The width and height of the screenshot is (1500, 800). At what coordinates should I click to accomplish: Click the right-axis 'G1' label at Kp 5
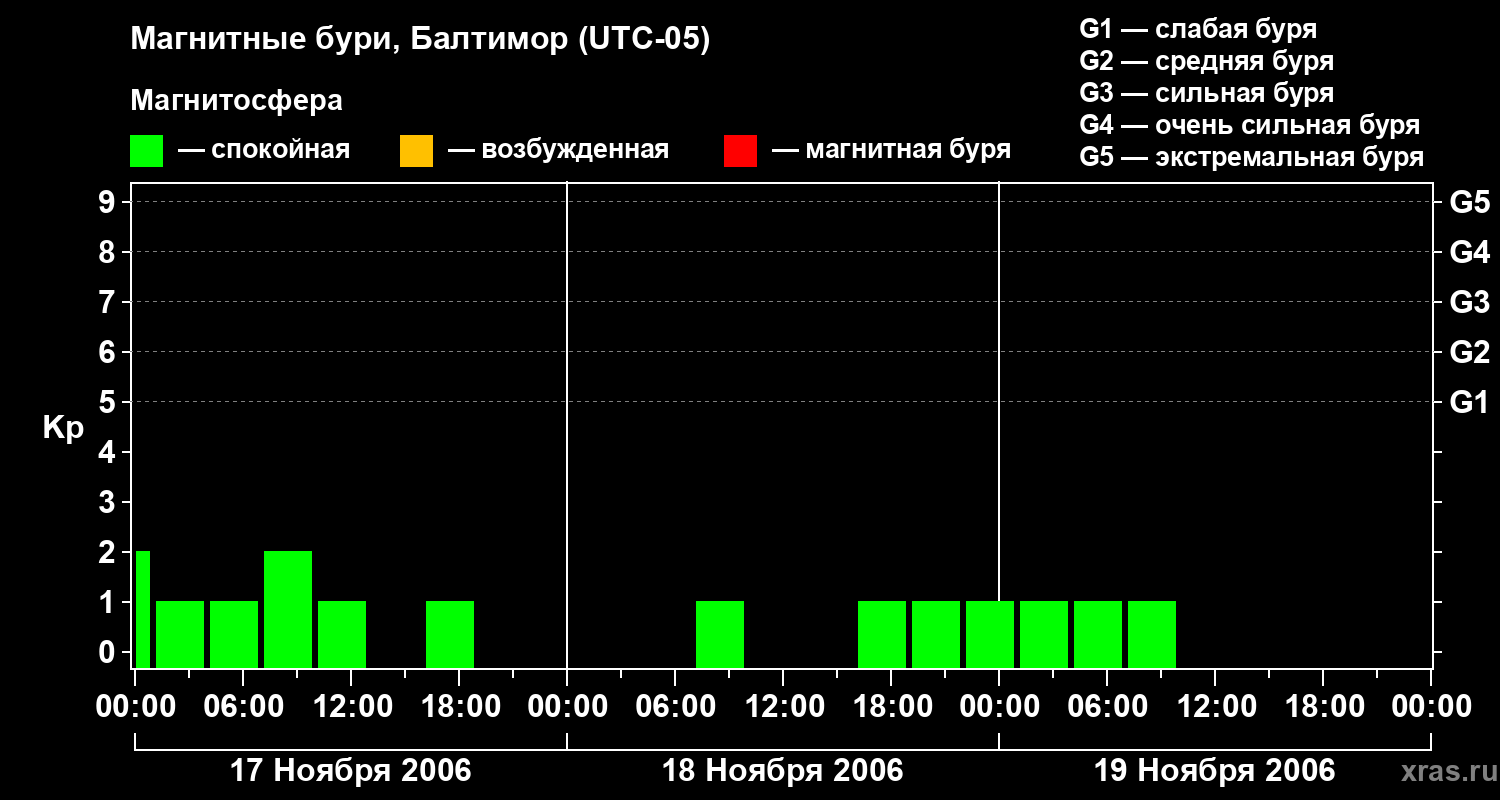coord(1470,402)
